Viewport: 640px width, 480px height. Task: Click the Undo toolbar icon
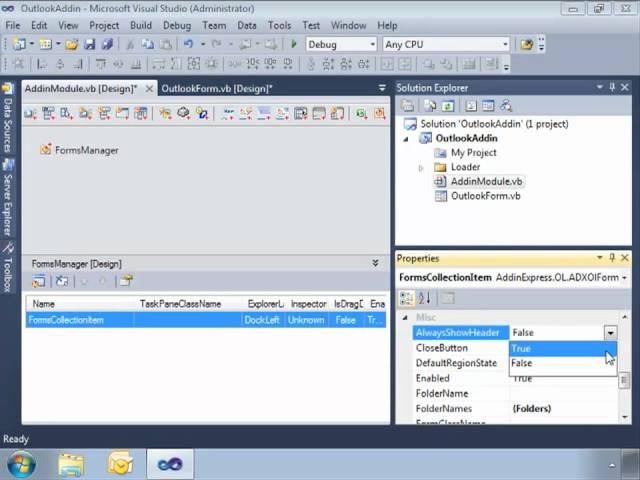coord(188,44)
